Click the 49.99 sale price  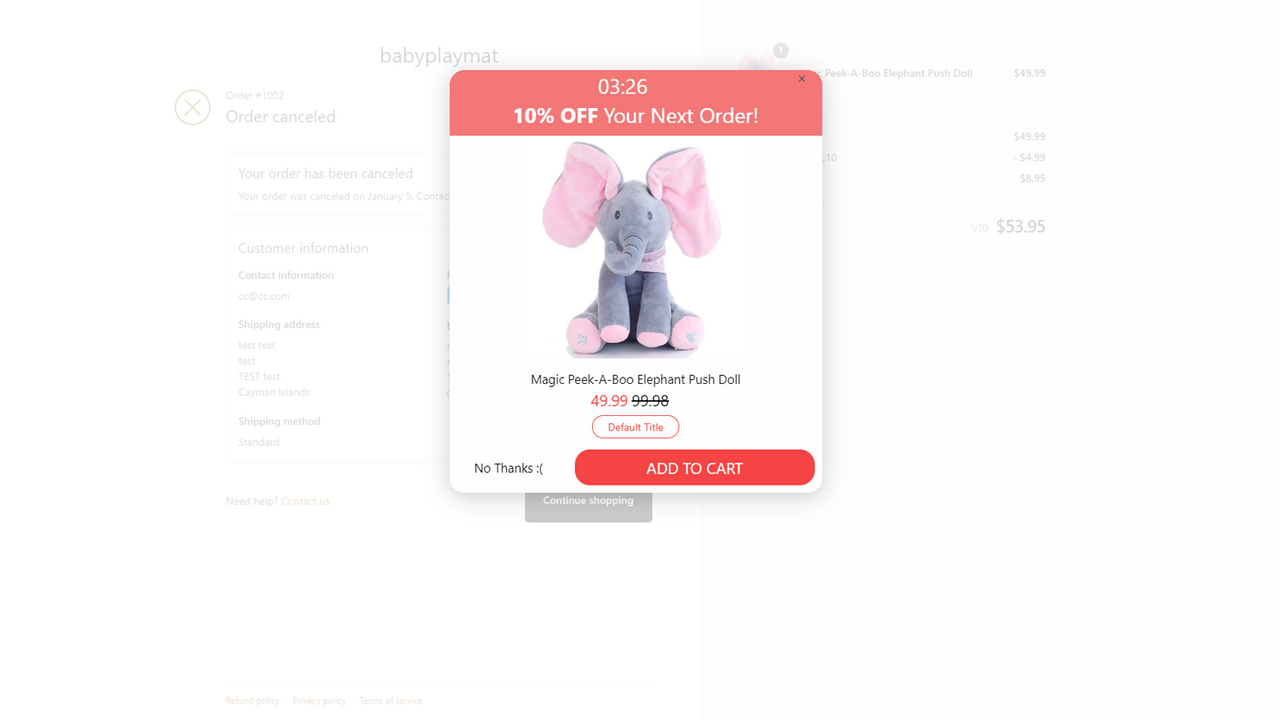pyautogui.click(x=609, y=401)
